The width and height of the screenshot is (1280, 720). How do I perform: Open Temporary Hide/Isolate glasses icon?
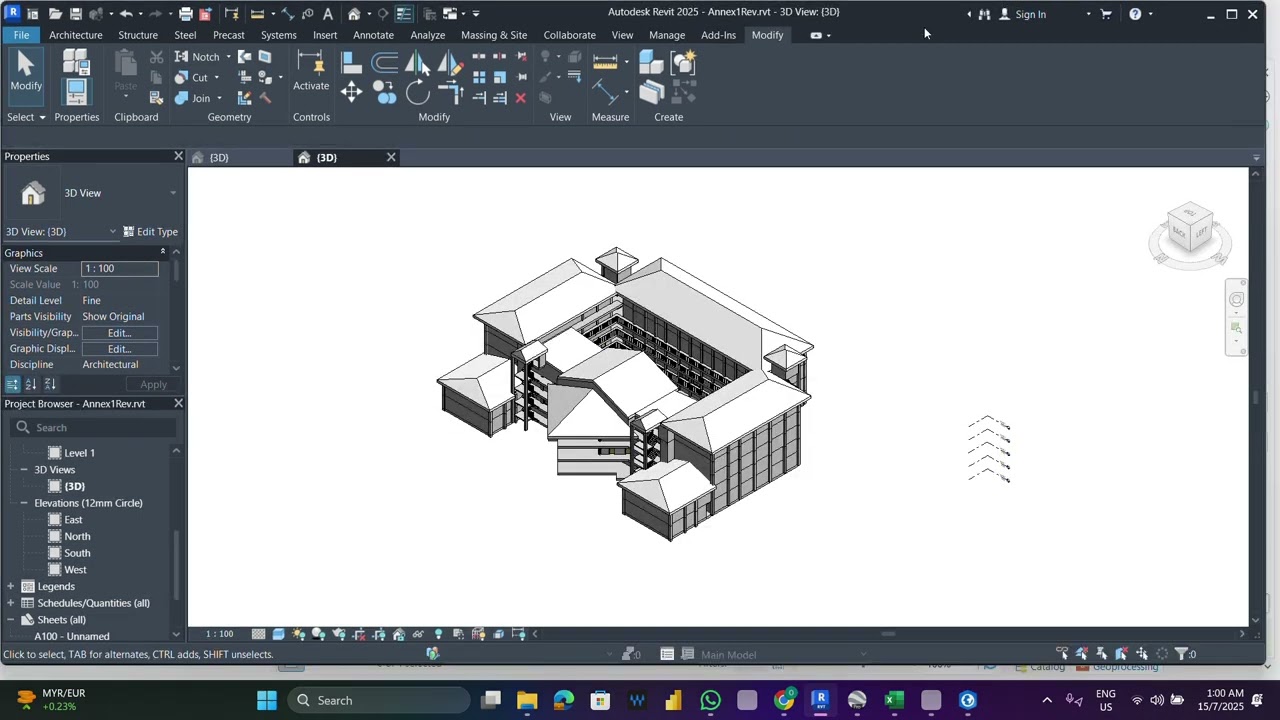tap(418, 634)
